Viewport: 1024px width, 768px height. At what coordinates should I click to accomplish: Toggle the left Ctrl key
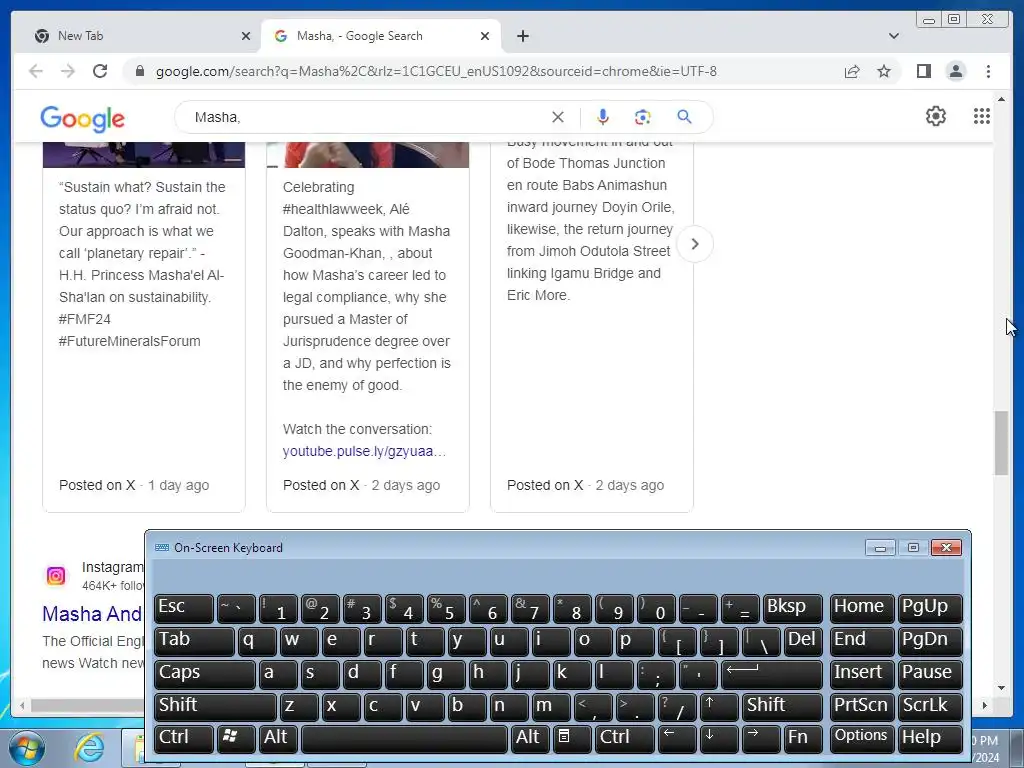(x=184, y=738)
